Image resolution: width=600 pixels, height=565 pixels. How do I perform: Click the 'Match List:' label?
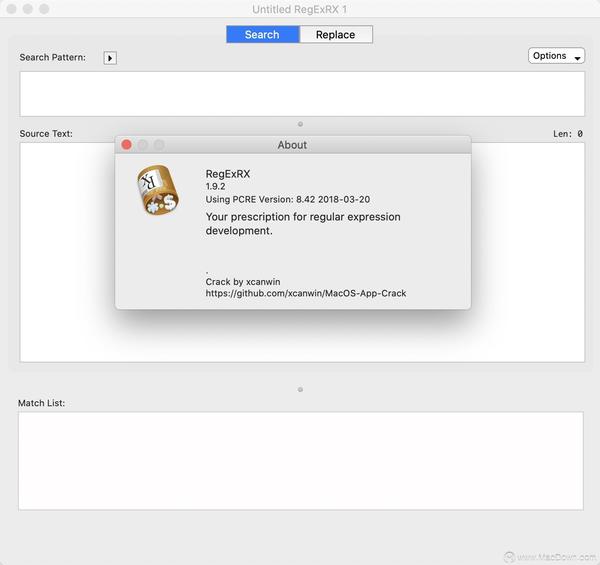tap(42, 403)
